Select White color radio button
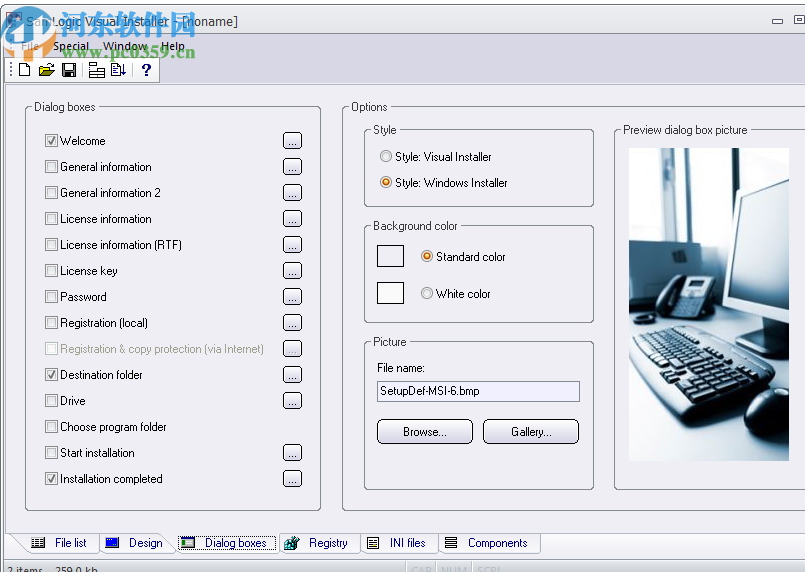 tap(427, 293)
